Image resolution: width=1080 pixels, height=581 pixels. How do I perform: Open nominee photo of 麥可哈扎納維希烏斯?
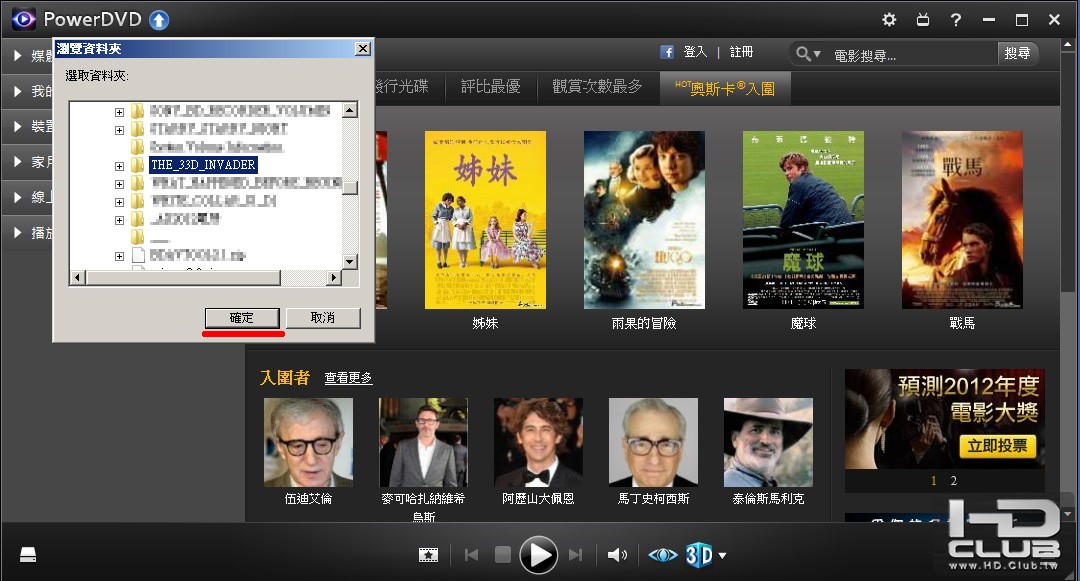(423, 442)
